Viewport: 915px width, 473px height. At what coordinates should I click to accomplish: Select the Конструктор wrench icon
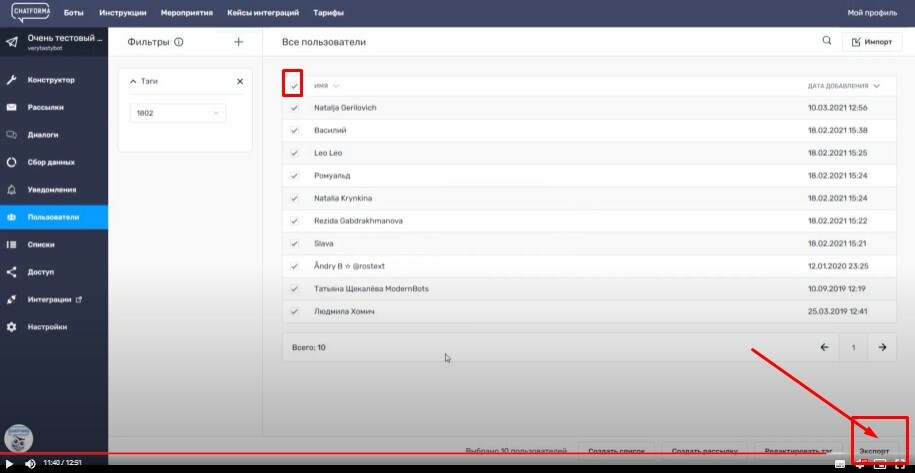(12, 80)
